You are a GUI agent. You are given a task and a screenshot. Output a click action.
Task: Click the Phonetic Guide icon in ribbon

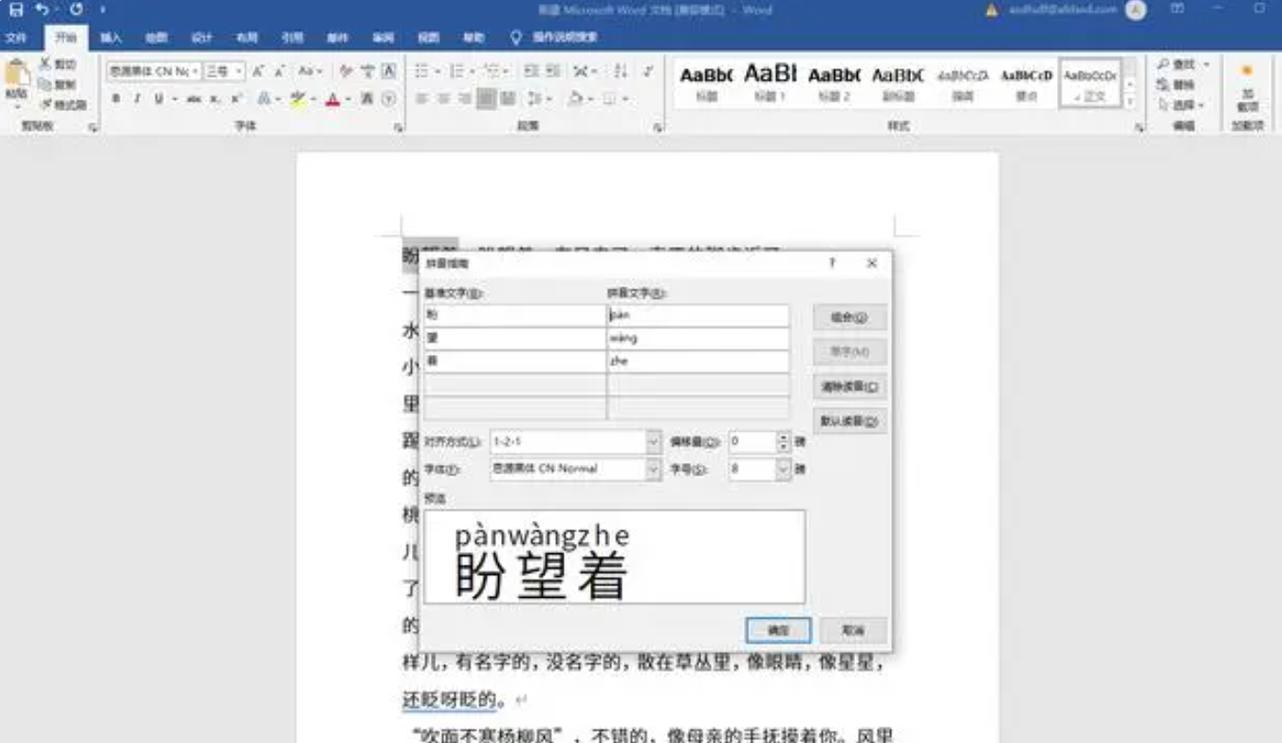368,71
